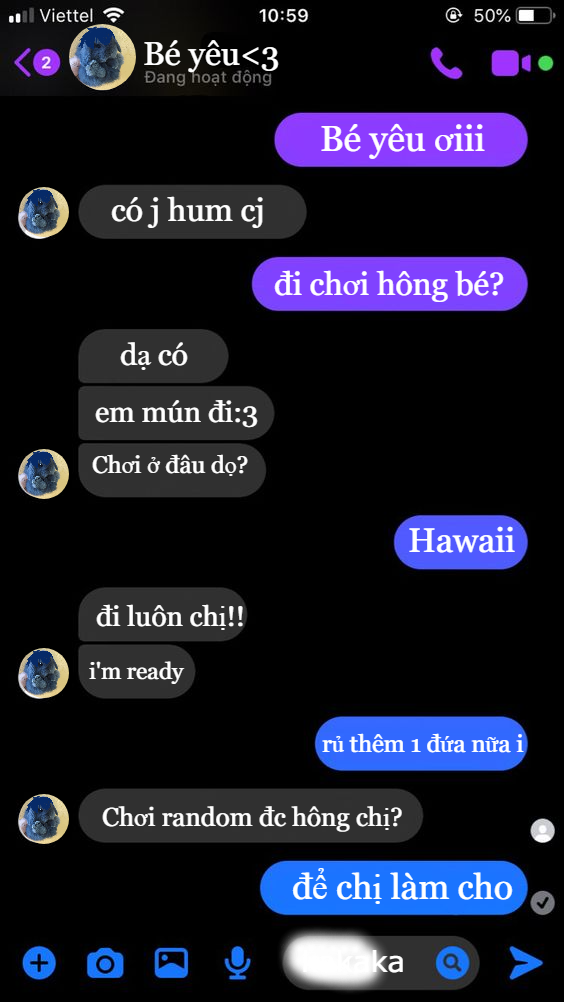Open the plus attachments menu

(x=40, y=962)
